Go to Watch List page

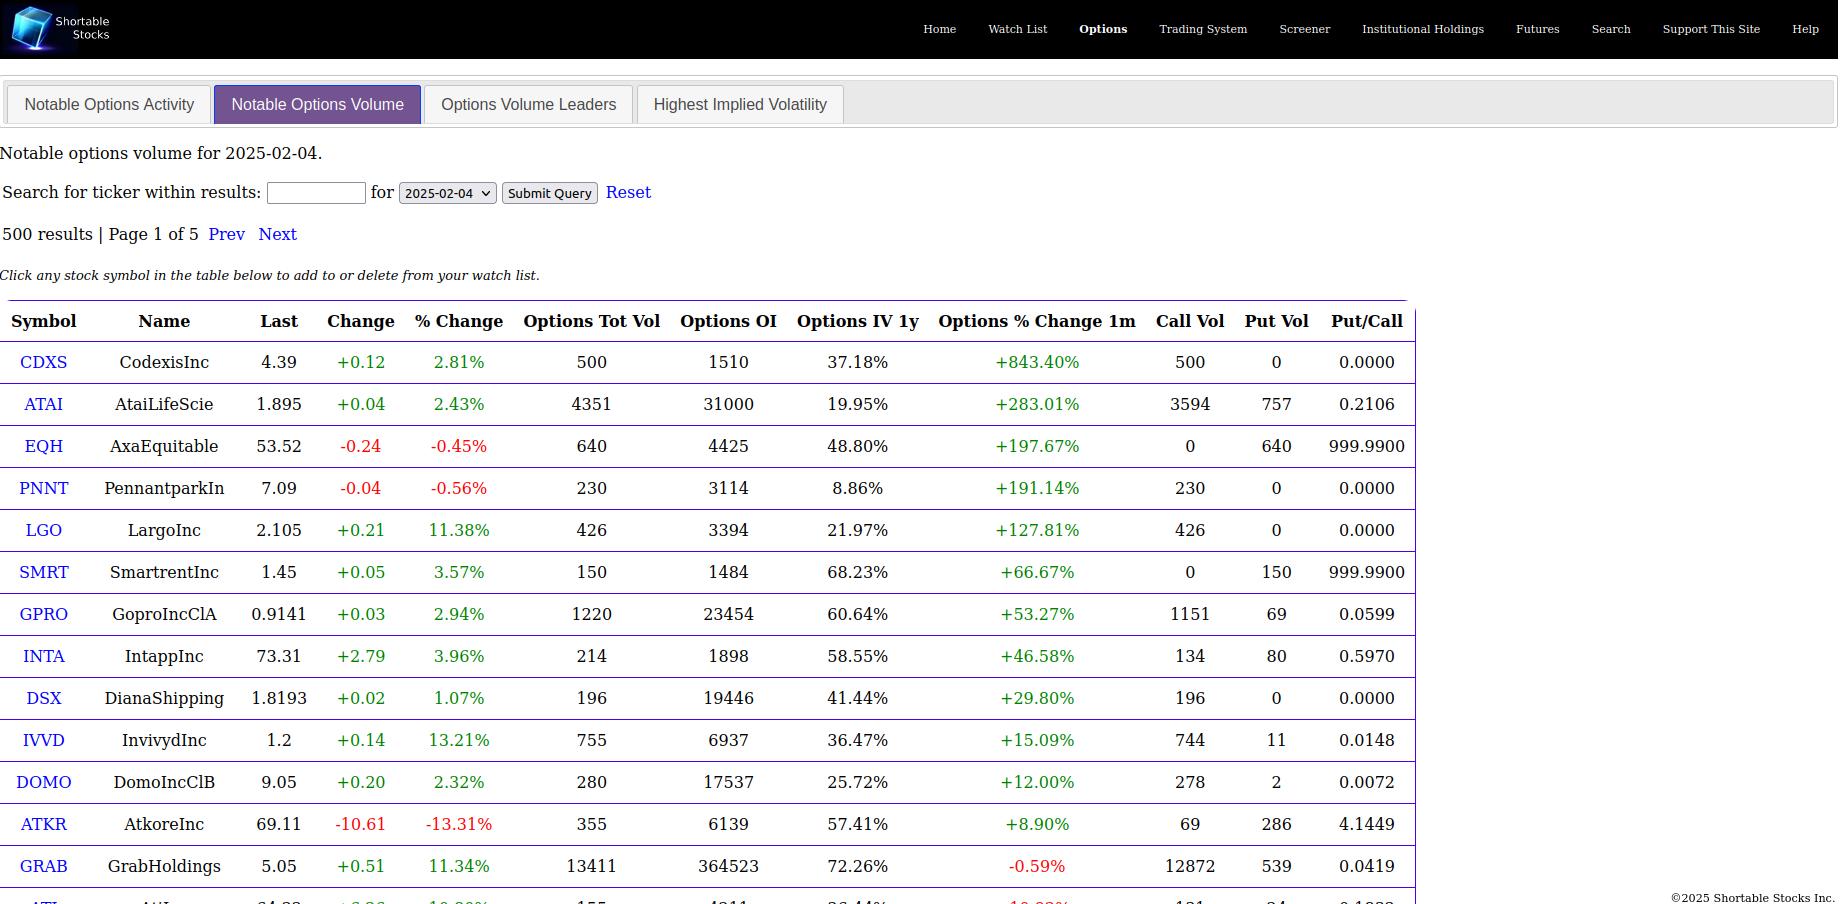point(1017,29)
